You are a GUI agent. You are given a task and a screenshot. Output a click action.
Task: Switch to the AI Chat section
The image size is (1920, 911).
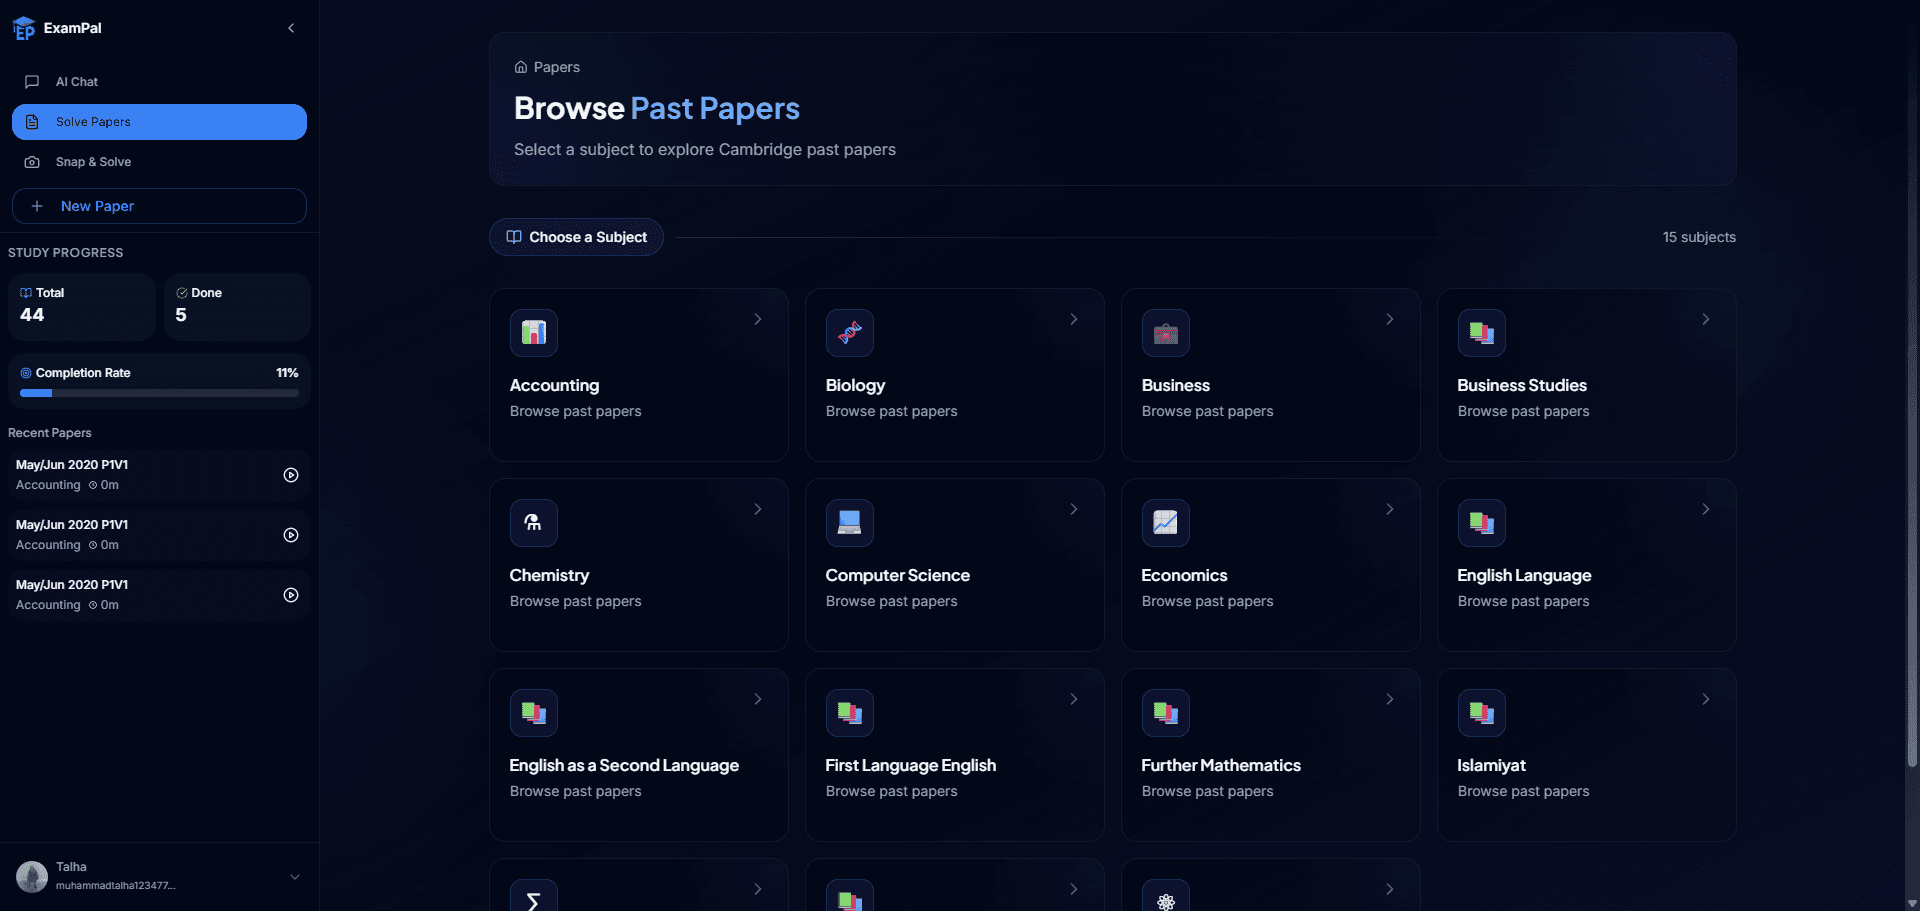click(x=75, y=82)
